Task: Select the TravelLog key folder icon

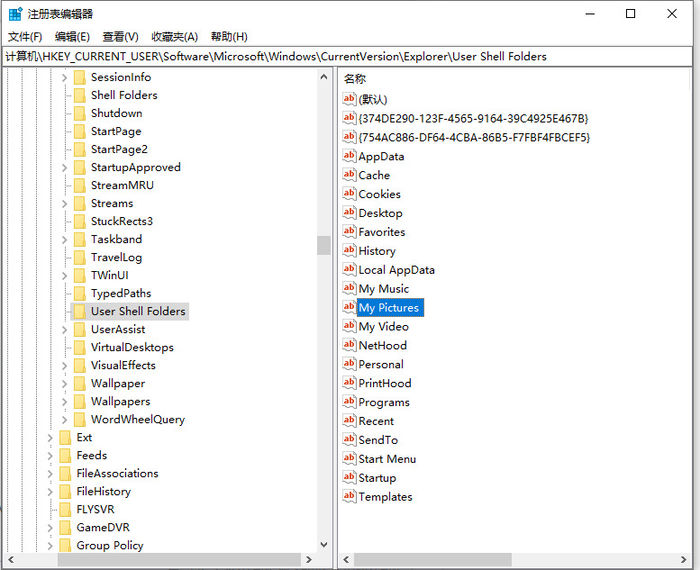Action: [79, 258]
